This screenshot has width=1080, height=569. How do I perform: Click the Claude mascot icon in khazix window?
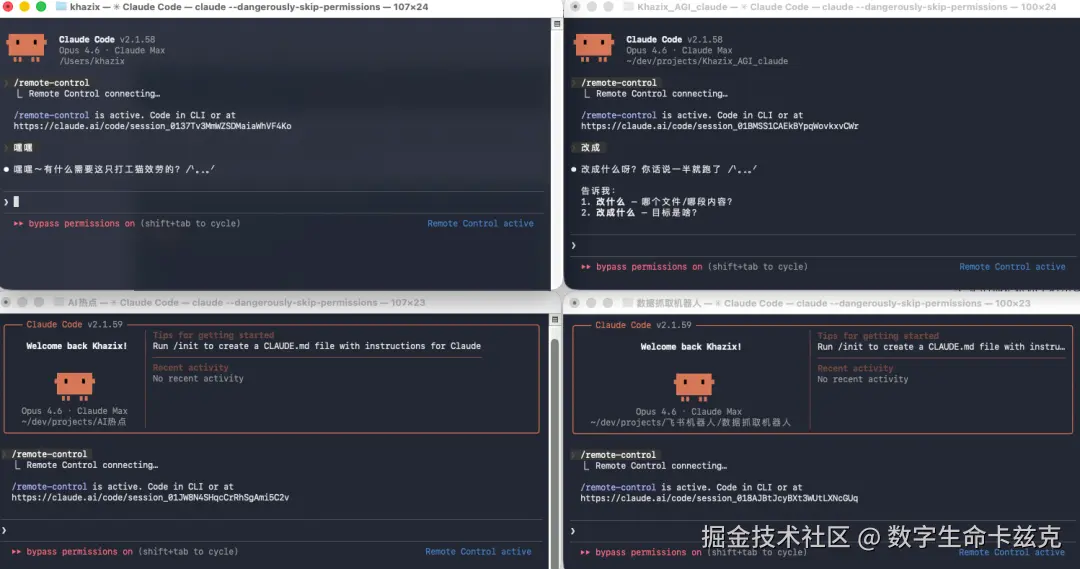pos(26,48)
